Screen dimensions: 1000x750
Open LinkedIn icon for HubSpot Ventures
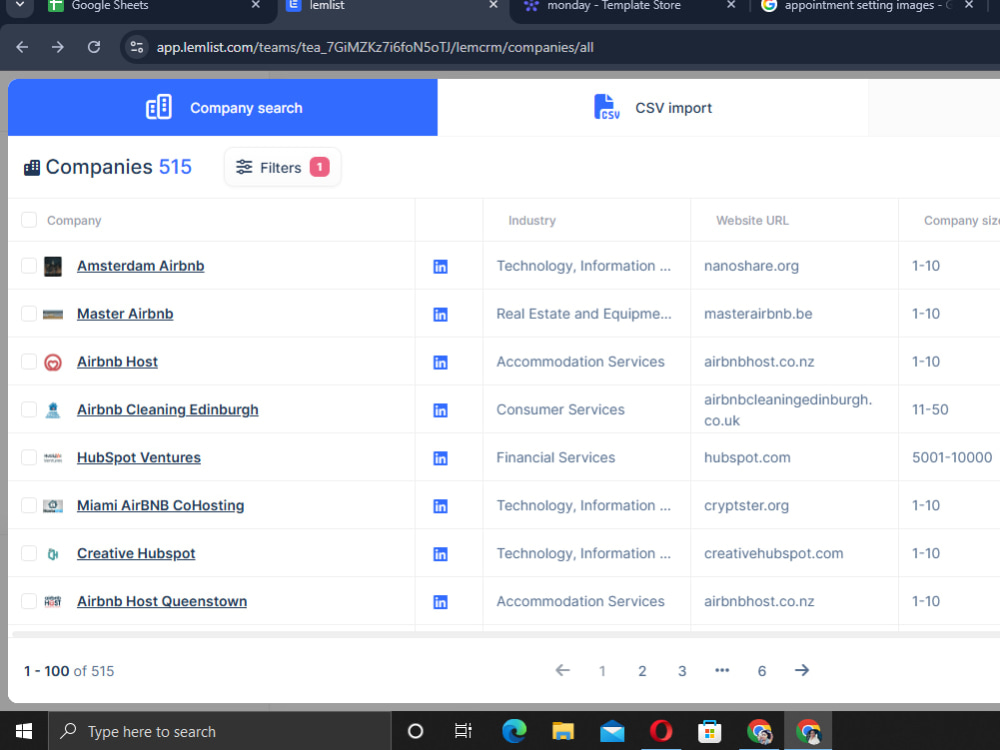(x=440, y=458)
